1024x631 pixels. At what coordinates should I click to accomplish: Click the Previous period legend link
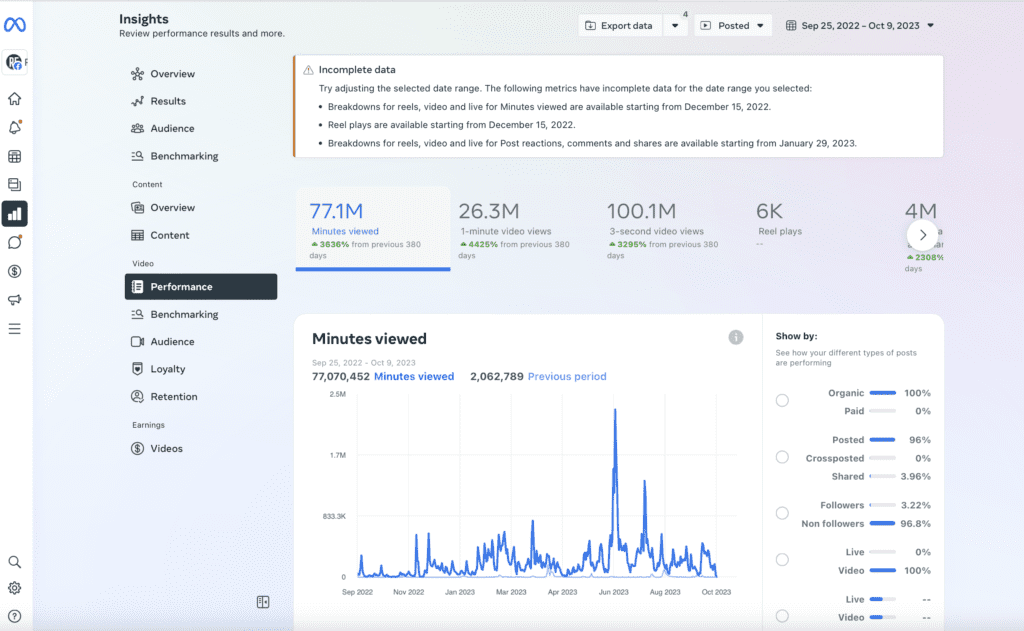[x=566, y=377]
